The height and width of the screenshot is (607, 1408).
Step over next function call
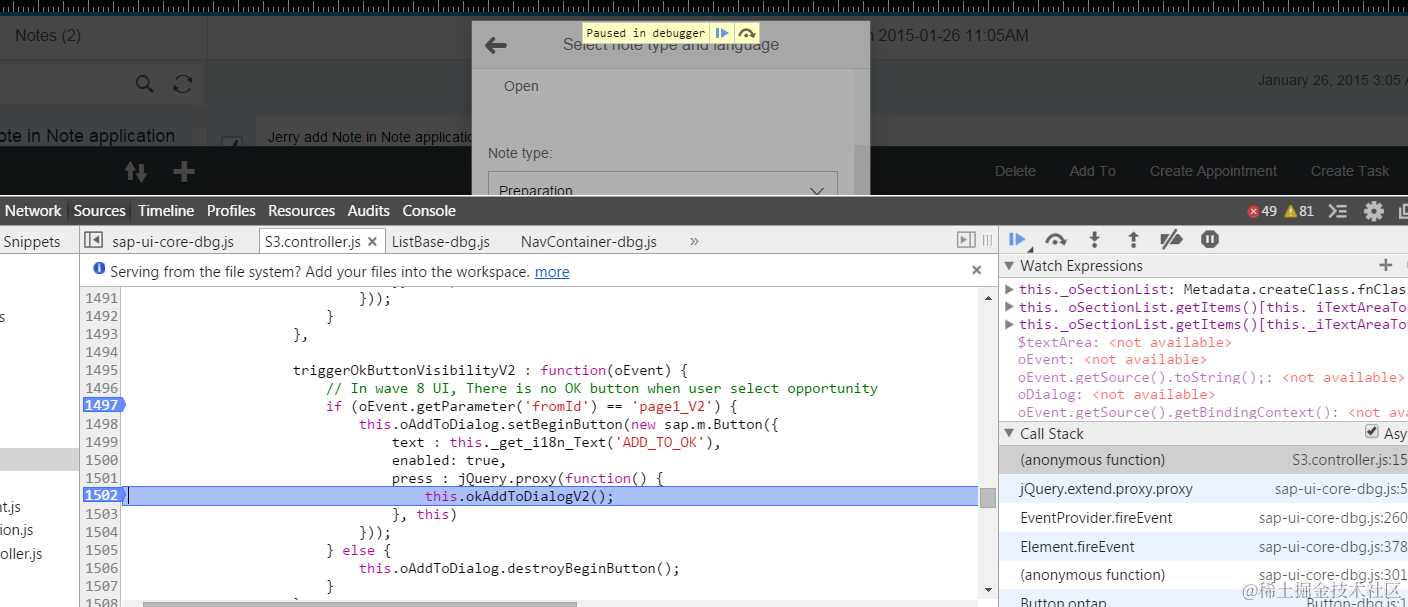click(1056, 240)
